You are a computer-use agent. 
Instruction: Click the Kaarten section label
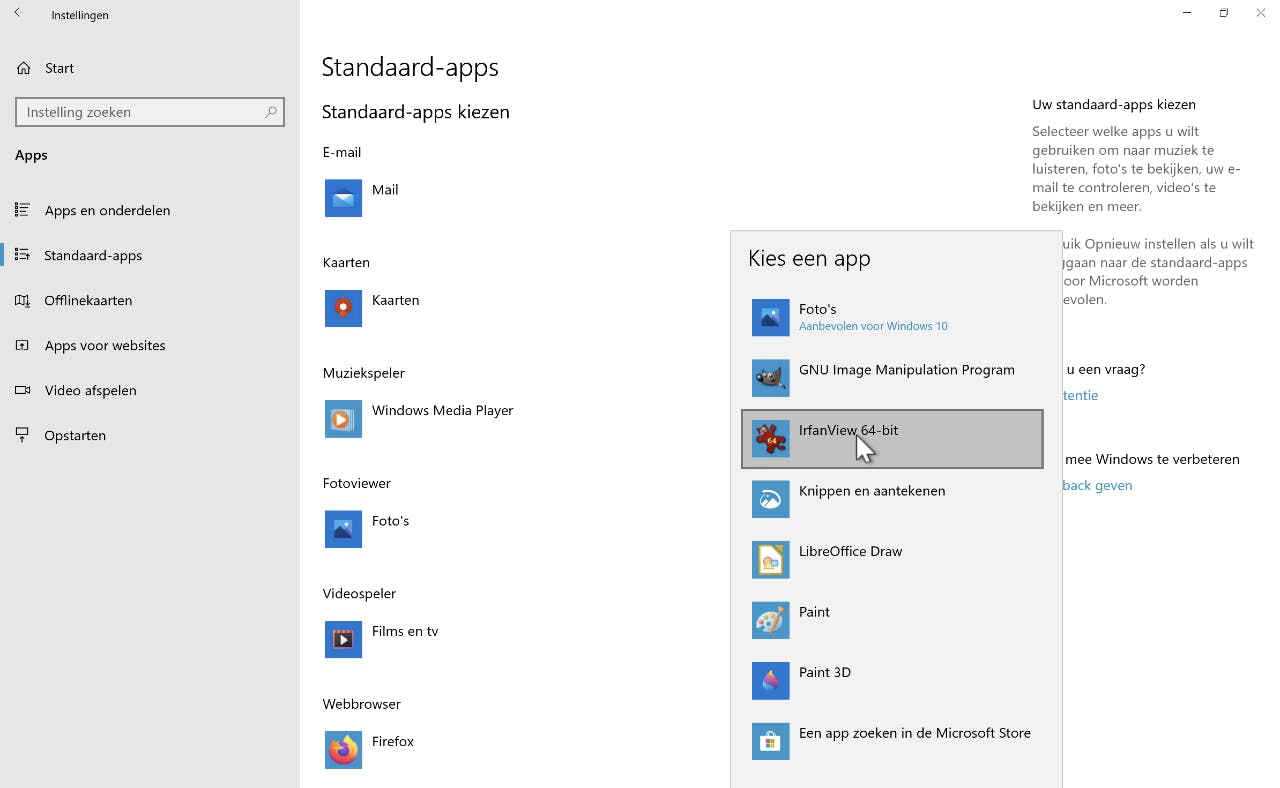[x=346, y=262]
